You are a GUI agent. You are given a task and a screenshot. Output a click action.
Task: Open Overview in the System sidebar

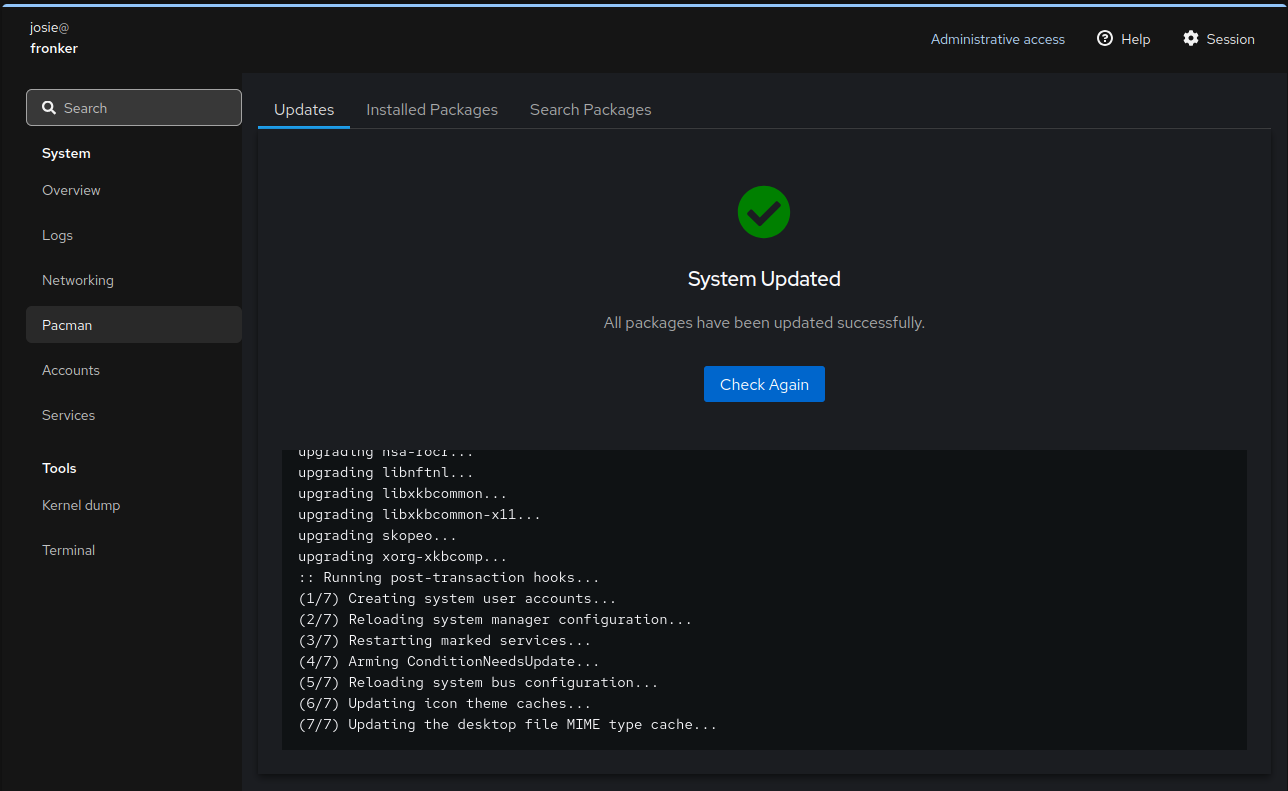click(x=71, y=190)
